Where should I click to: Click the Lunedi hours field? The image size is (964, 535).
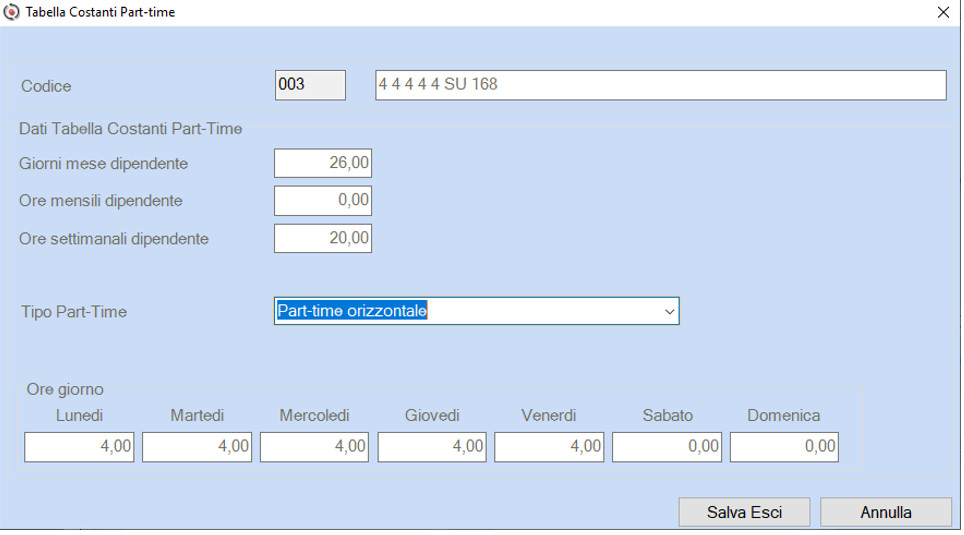(x=79, y=446)
